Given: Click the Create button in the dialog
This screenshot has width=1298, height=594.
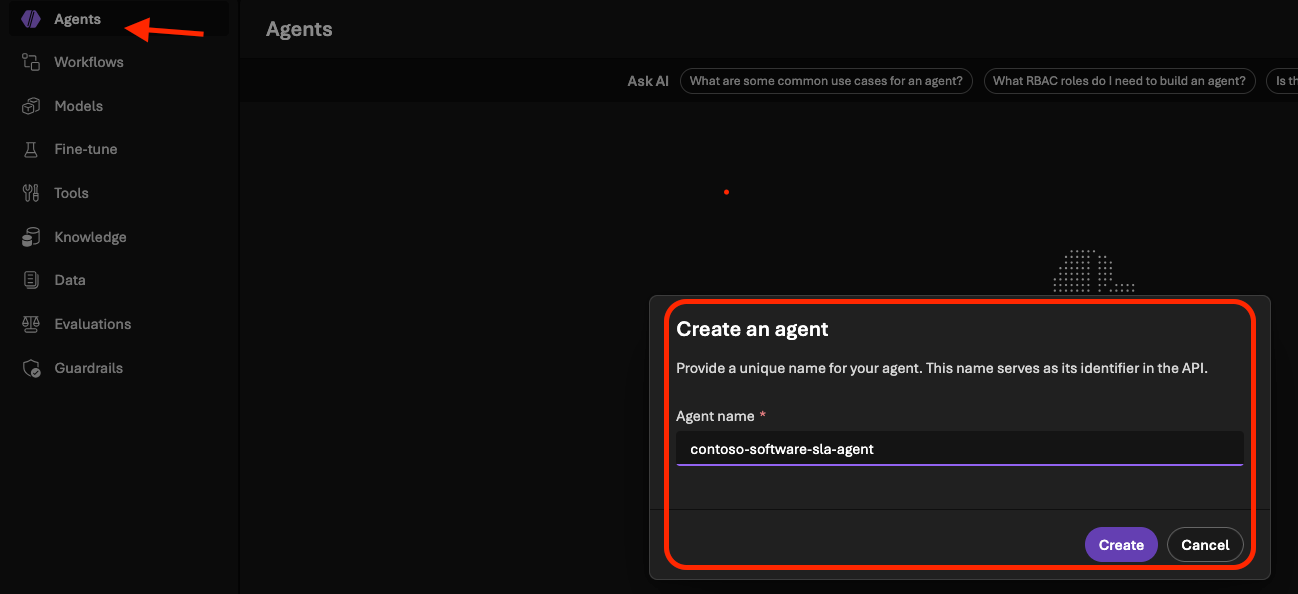Looking at the screenshot, I should [x=1121, y=545].
